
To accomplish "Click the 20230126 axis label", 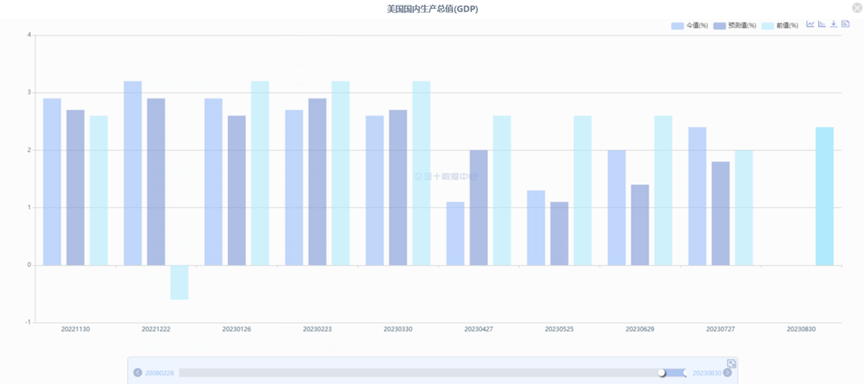I will pos(236,329).
